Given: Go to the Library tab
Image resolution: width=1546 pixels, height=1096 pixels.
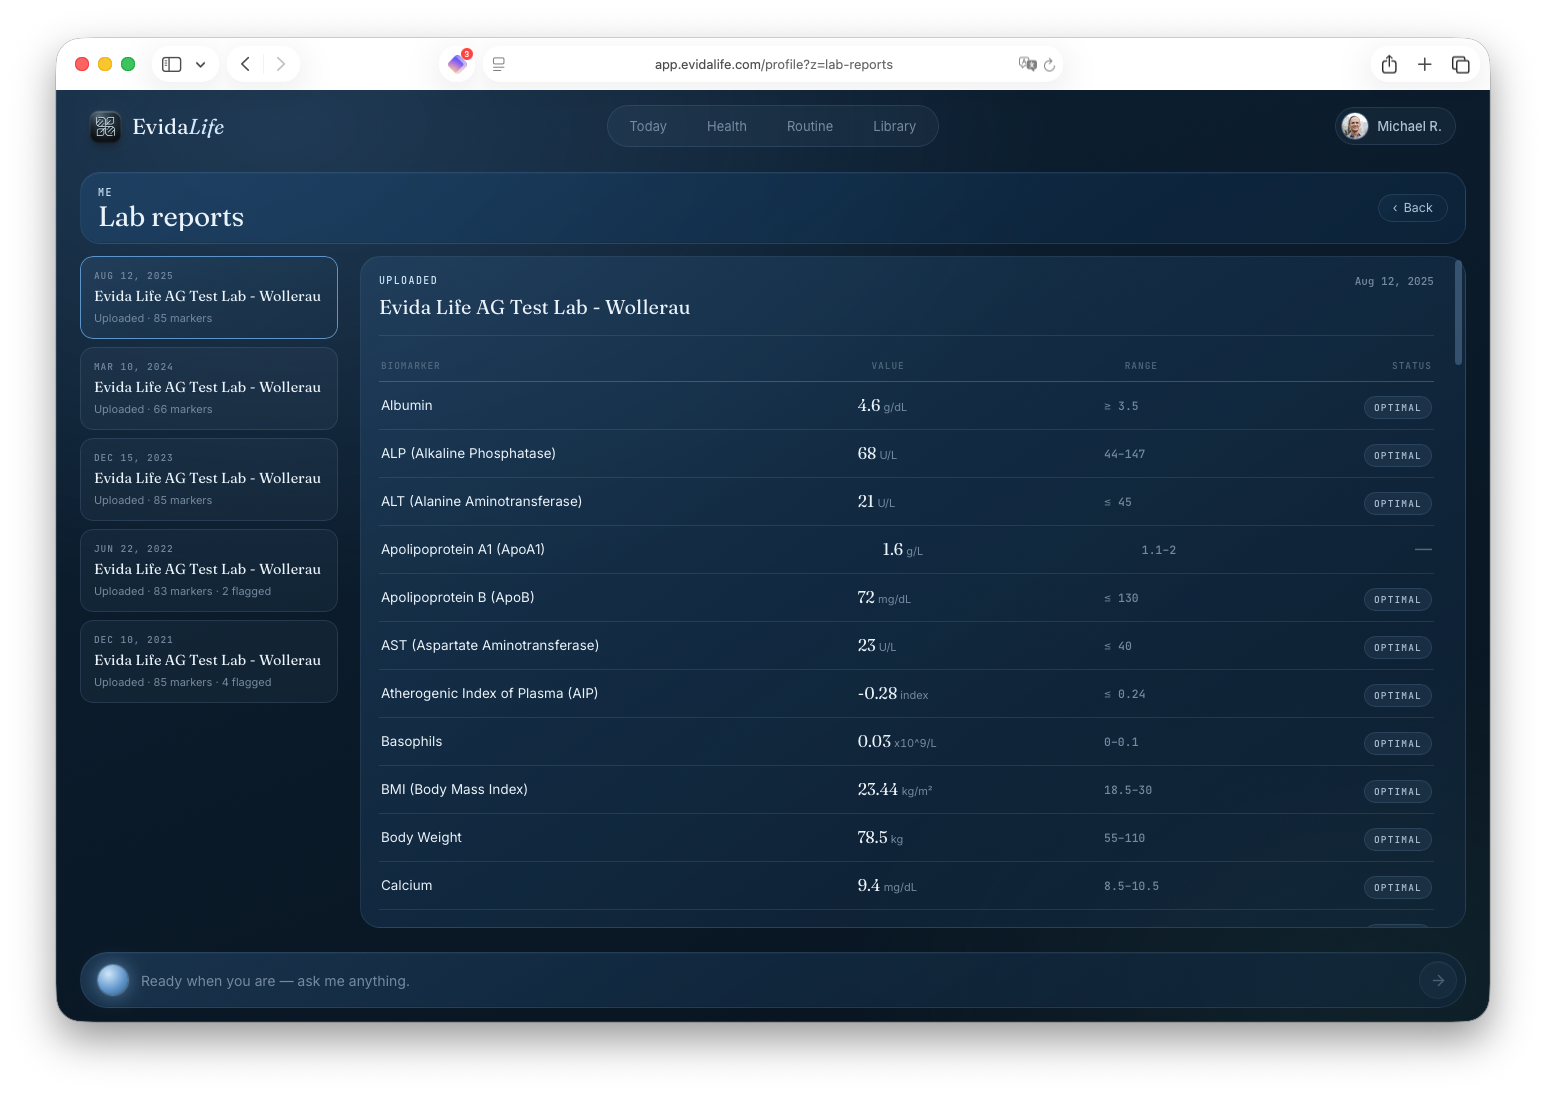Looking at the screenshot, I should tap(894, 126).
